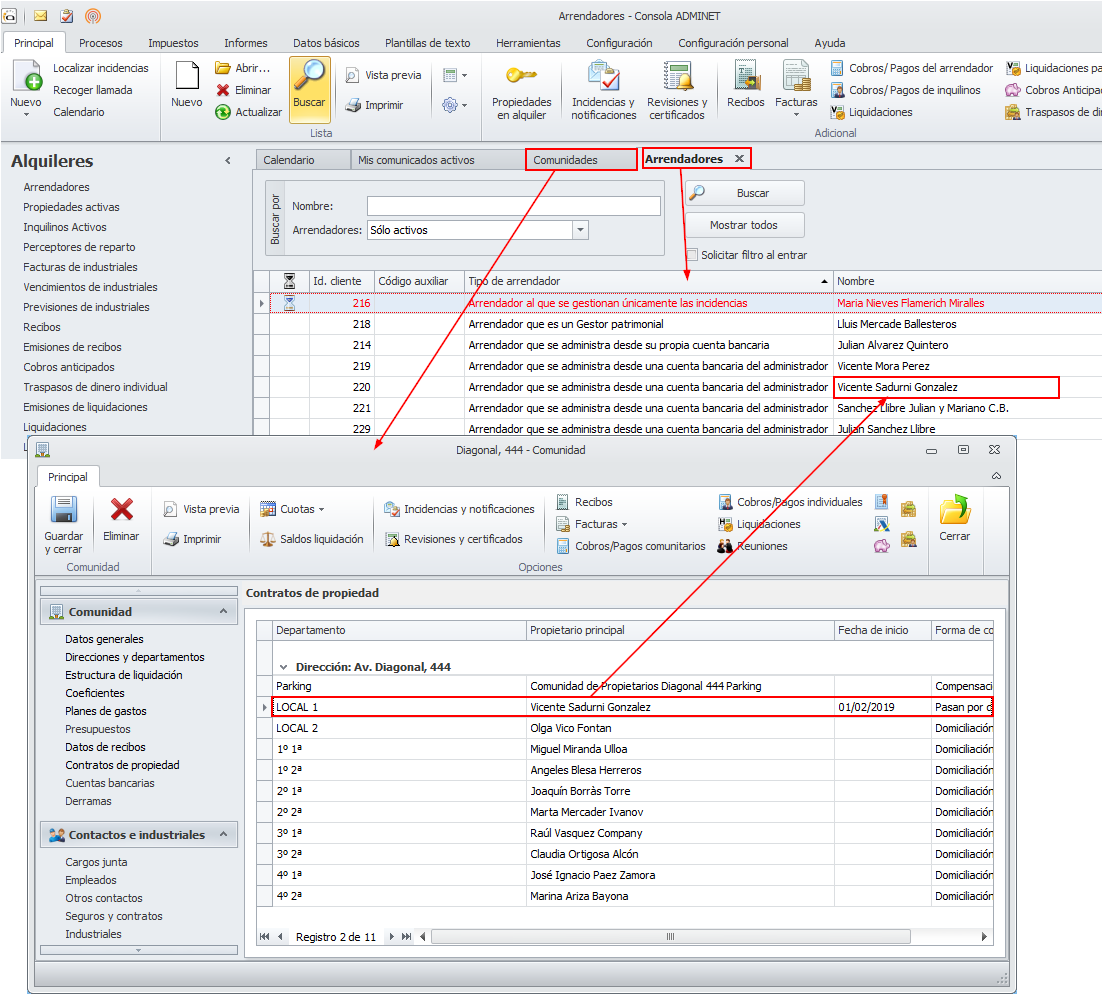The width and height of the screenshot is (1102, 996).
Task: Click Eliminar red X in main ribbon
Action: coord(223,90)
